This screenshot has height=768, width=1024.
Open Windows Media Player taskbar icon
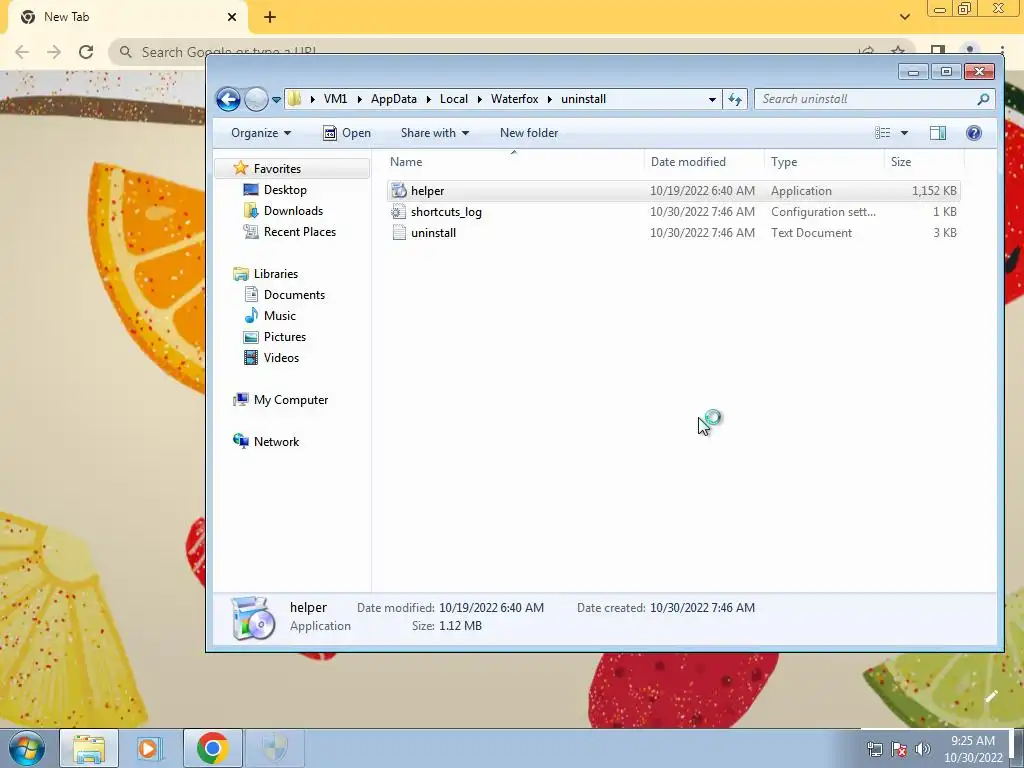click(149, 748)
